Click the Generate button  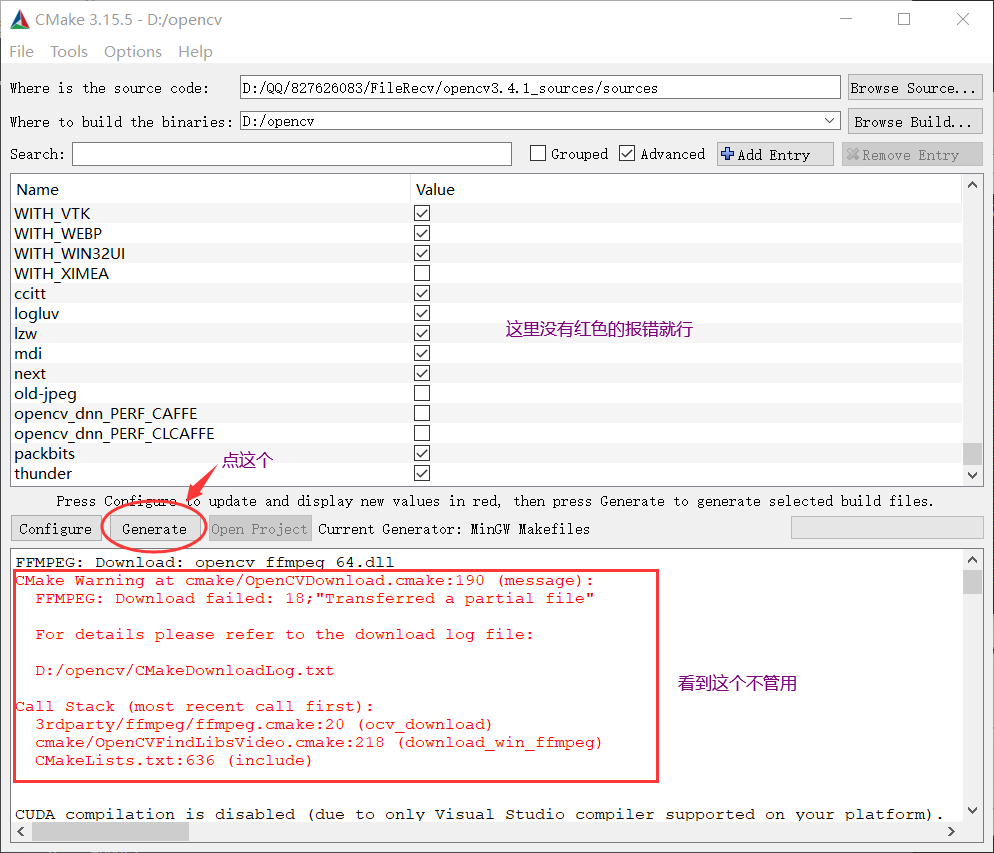[154, 529]
